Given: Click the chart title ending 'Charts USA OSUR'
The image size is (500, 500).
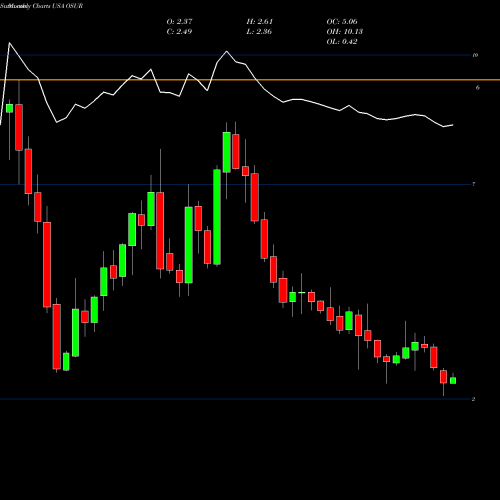Looking at the screenshot, I should (42, 6).
